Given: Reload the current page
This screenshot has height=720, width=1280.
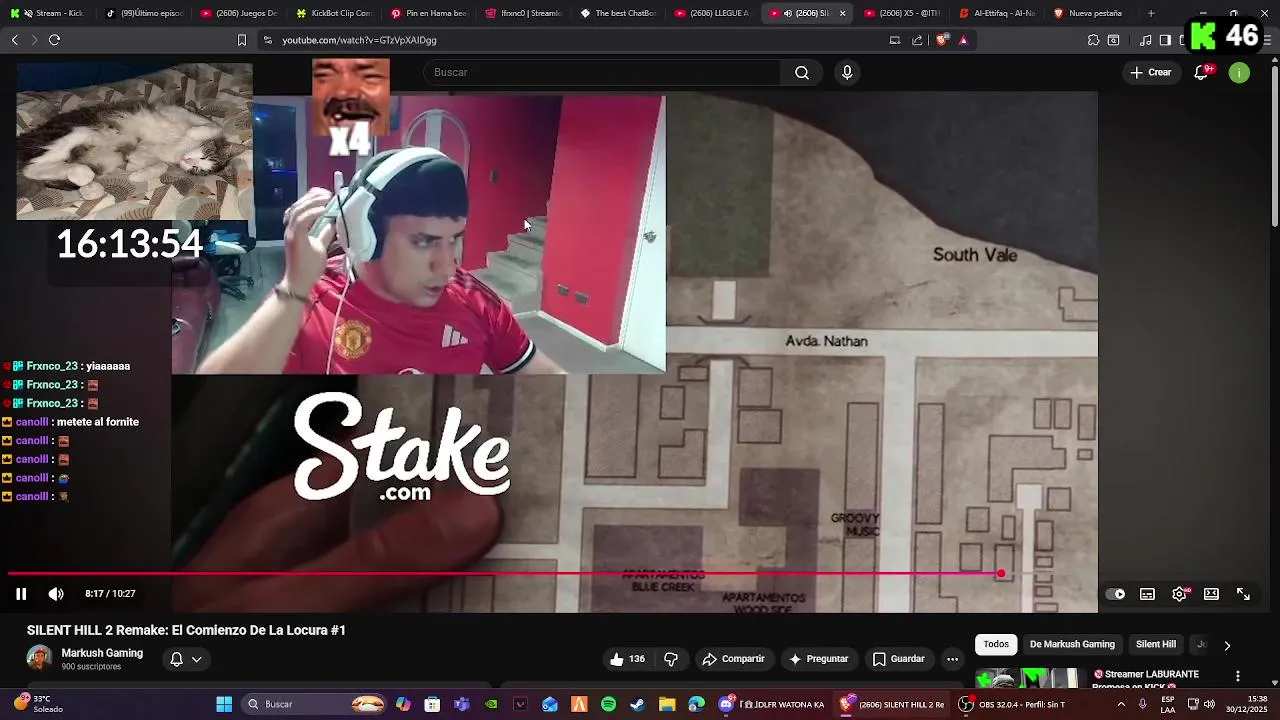Looking at the screenshot, I should pyautogui.click(x=54, y=40).
